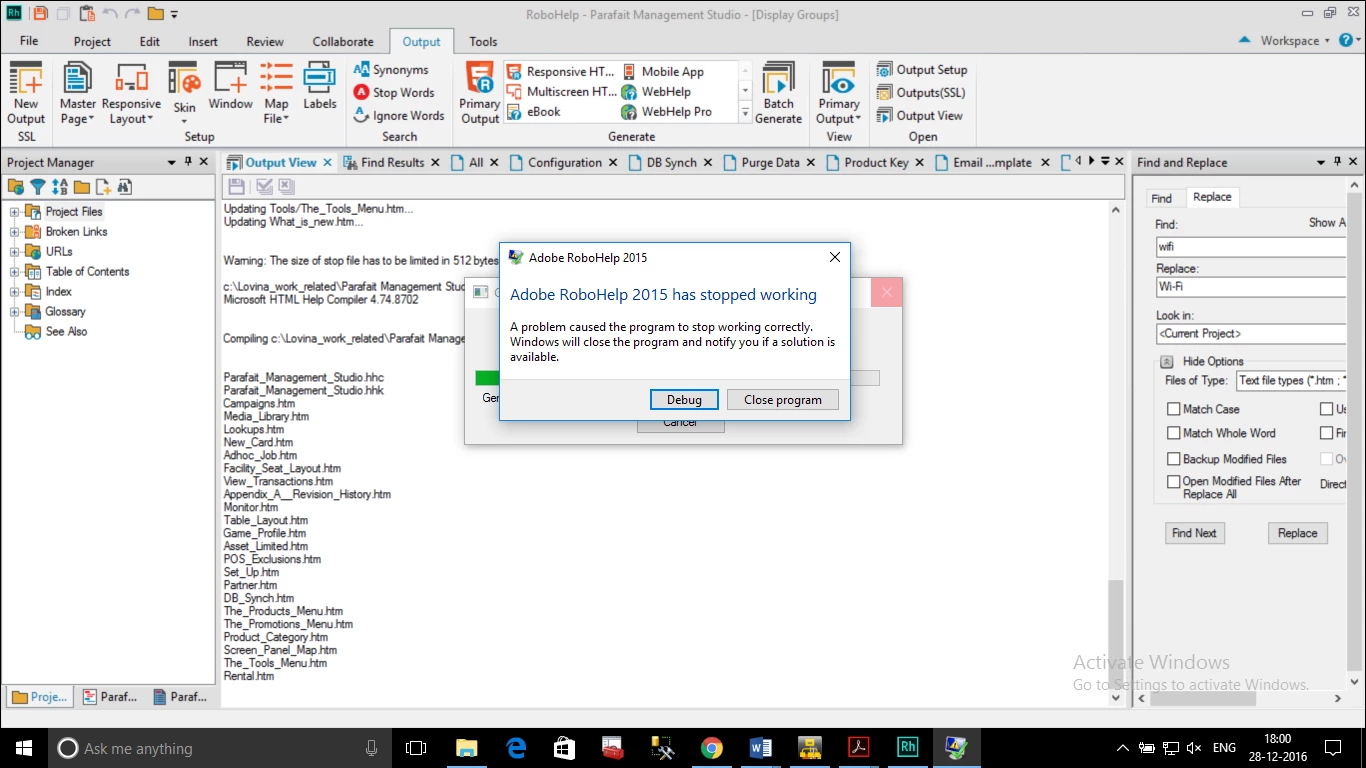Click the Find text field containing wifi

tap(1251, 246)
